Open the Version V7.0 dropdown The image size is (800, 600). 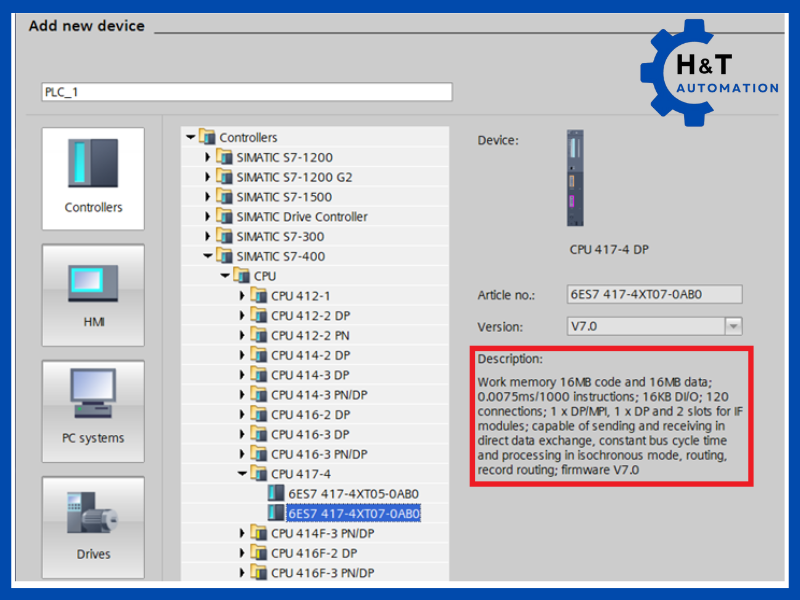[733, 326]
